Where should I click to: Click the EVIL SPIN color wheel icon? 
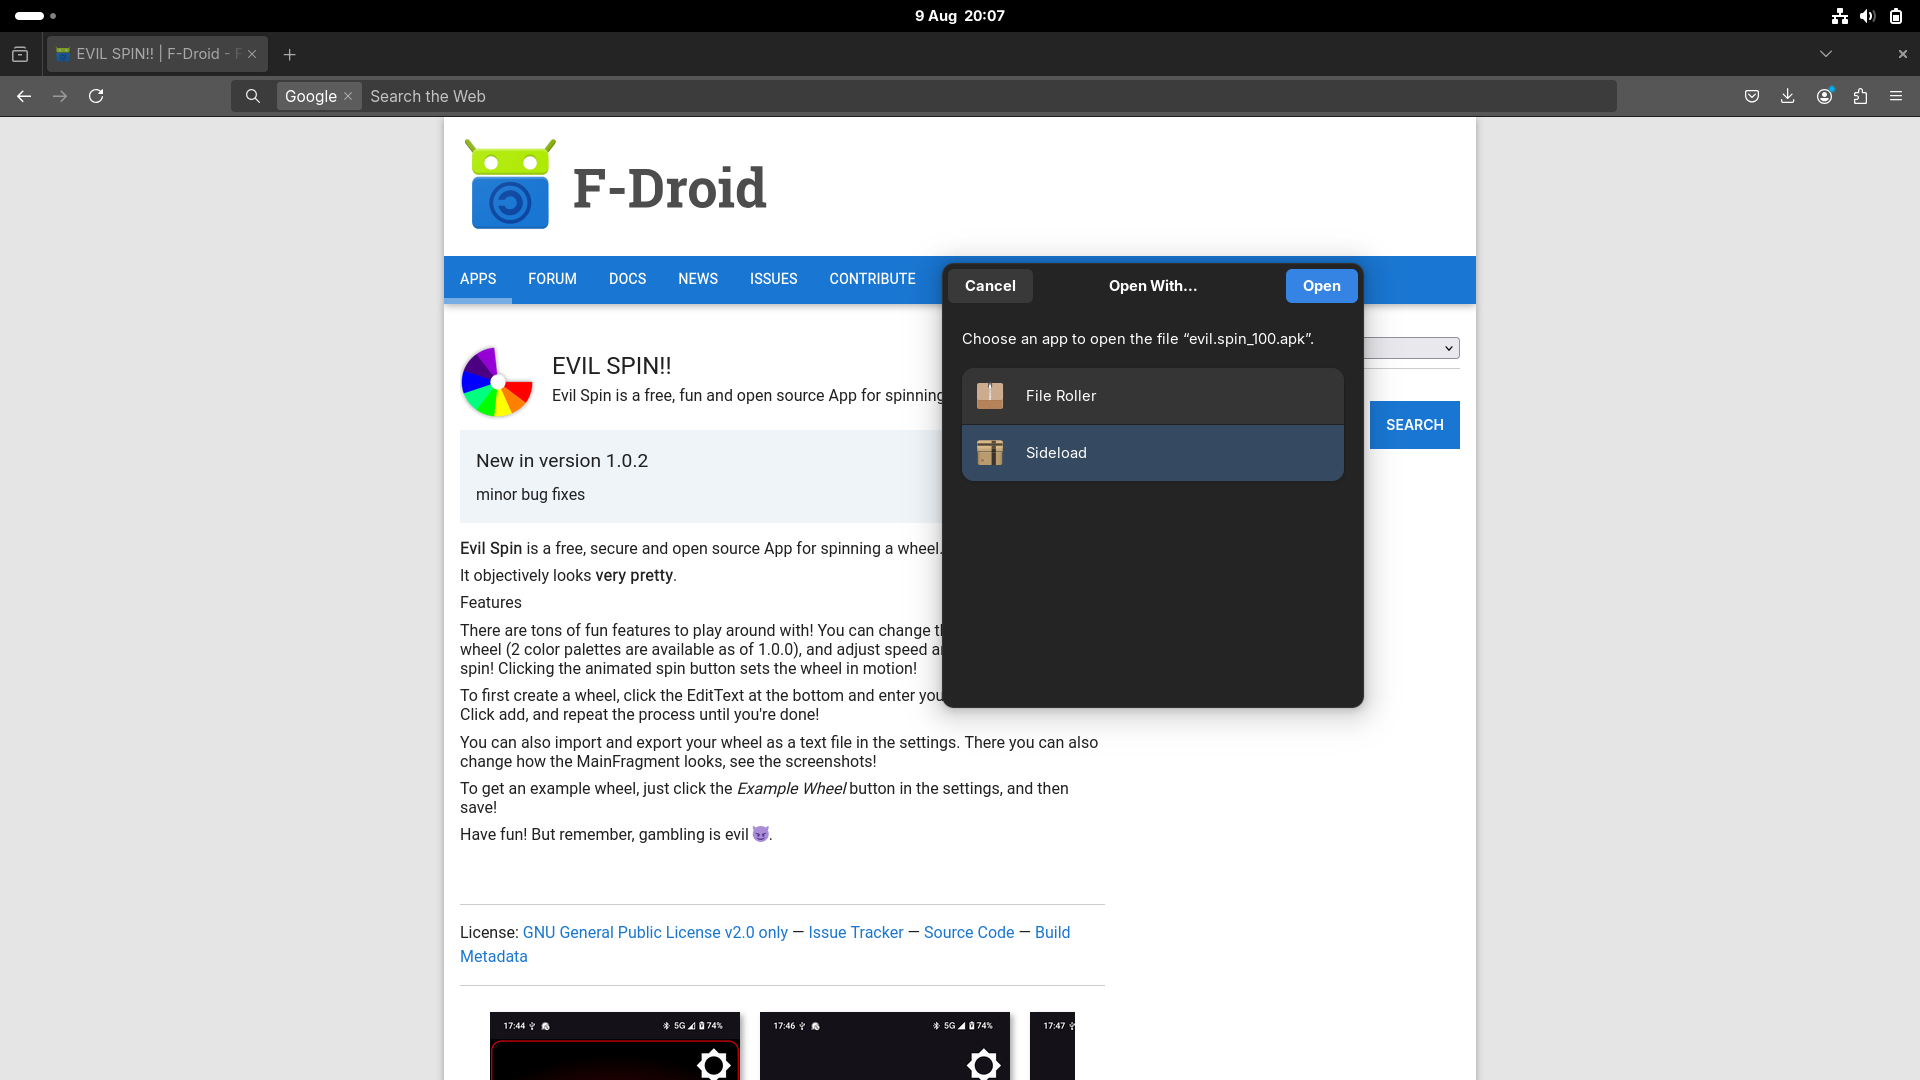(497, 382)
